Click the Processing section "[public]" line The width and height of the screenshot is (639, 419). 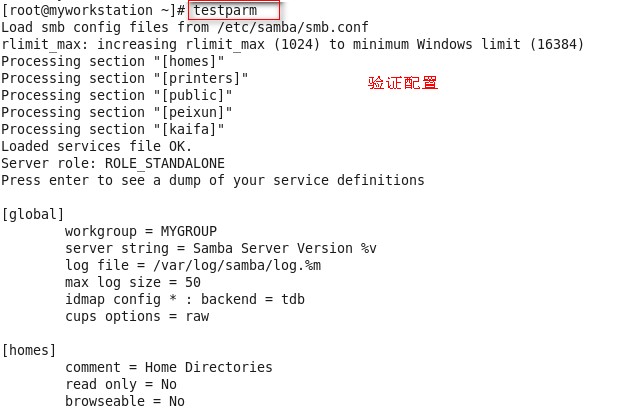pos(117,95)
